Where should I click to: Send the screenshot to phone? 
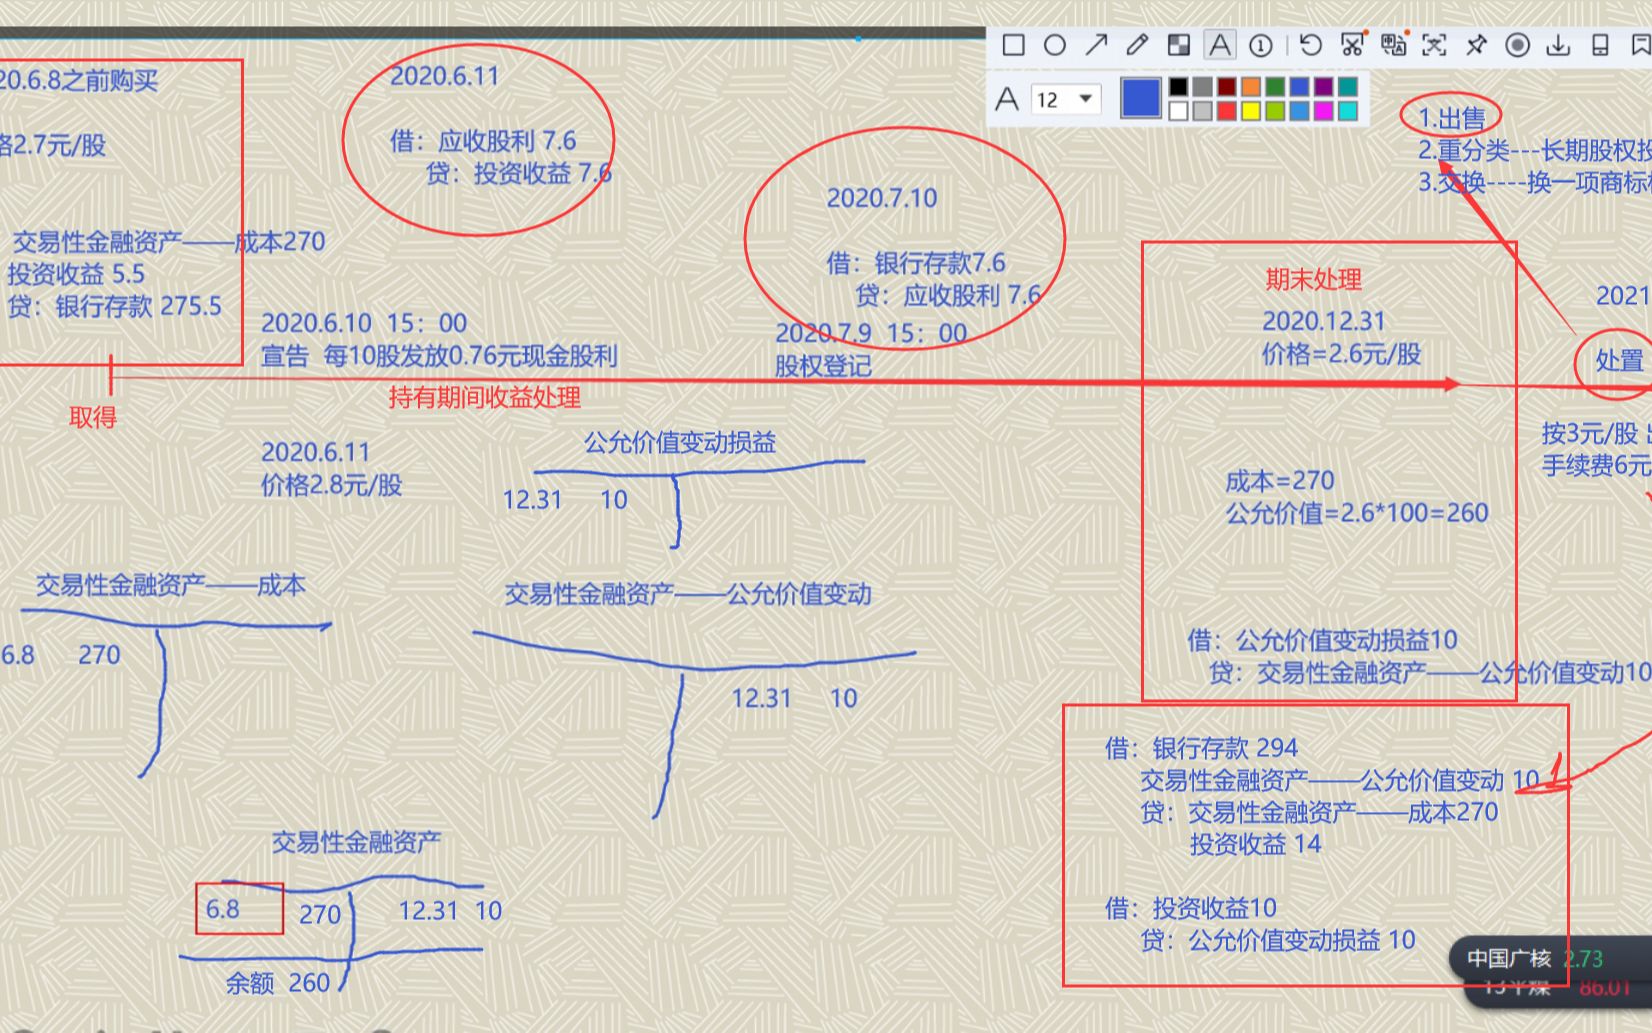(x=1600, y=45)
